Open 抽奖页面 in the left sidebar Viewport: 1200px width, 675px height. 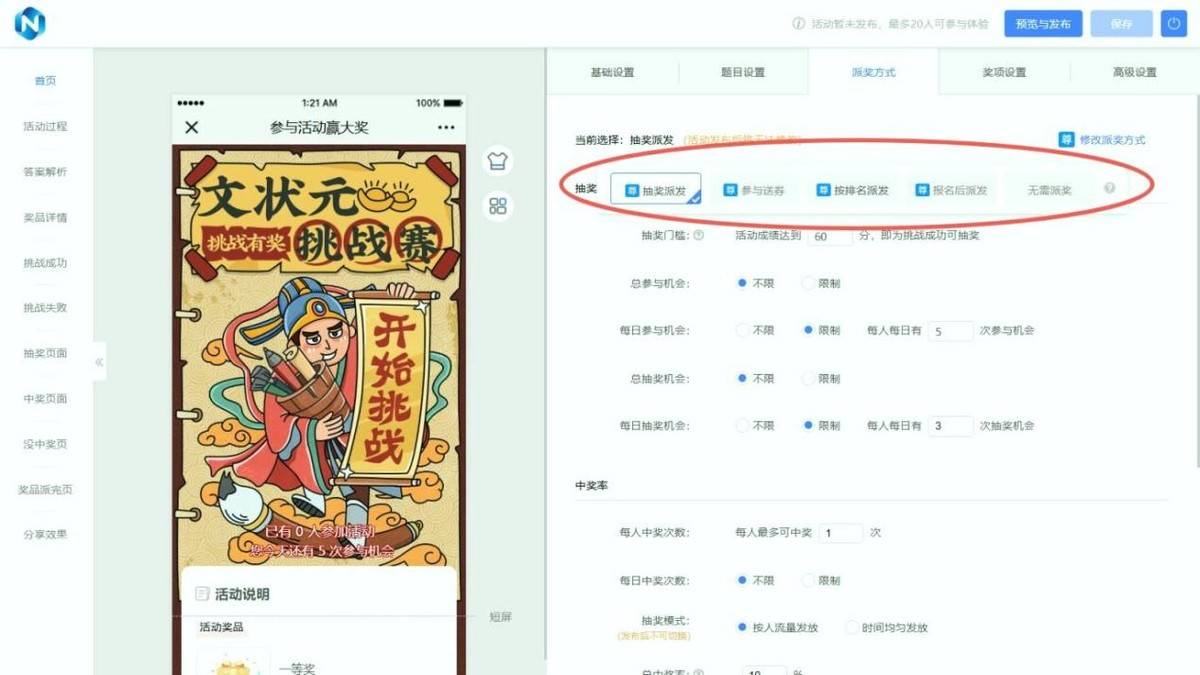45,353
